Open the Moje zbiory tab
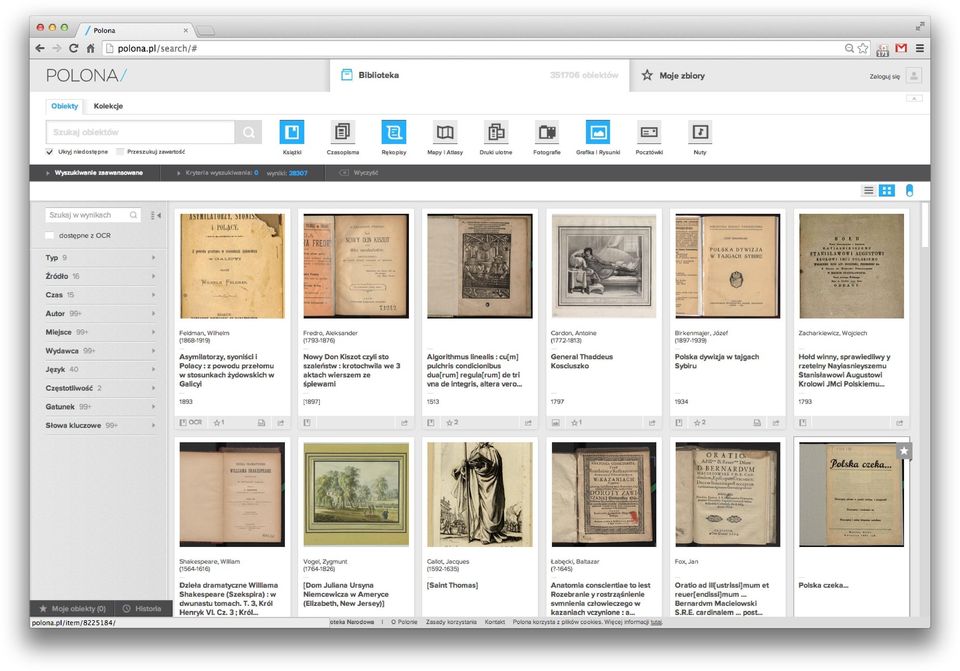The image size is (960, 671). [x=673, y=75]
